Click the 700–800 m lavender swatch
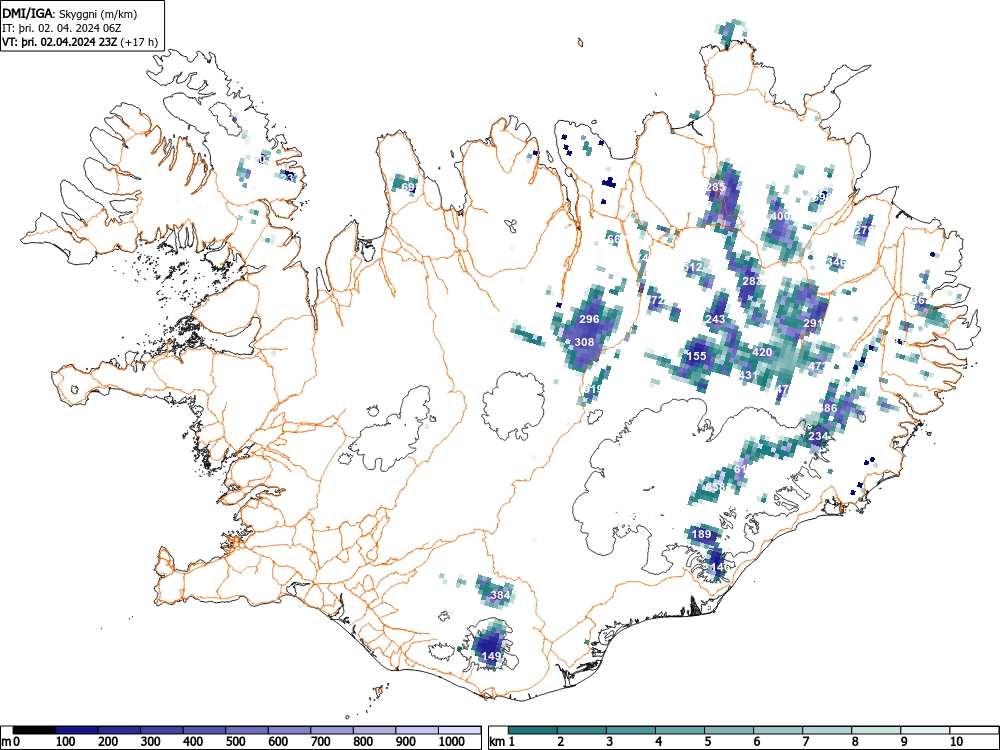 pos(332,730)
